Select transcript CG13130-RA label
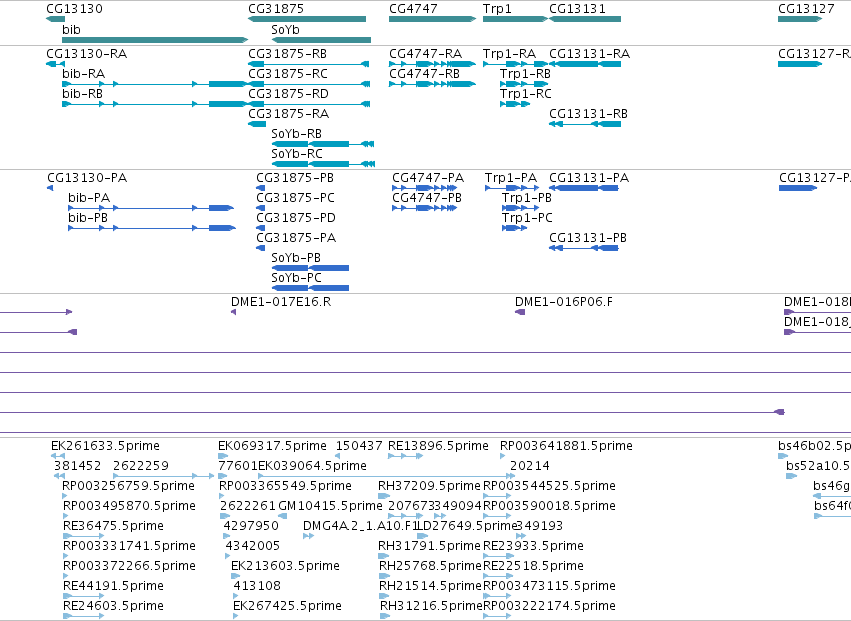 (87, 54)
